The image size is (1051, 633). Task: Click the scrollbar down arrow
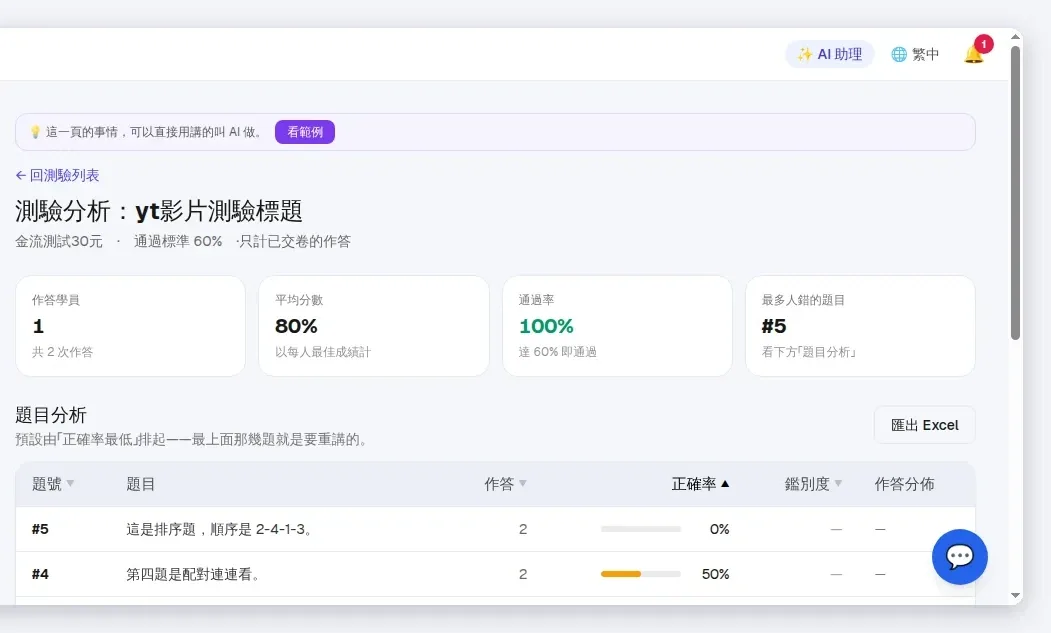coord(1015,595)
